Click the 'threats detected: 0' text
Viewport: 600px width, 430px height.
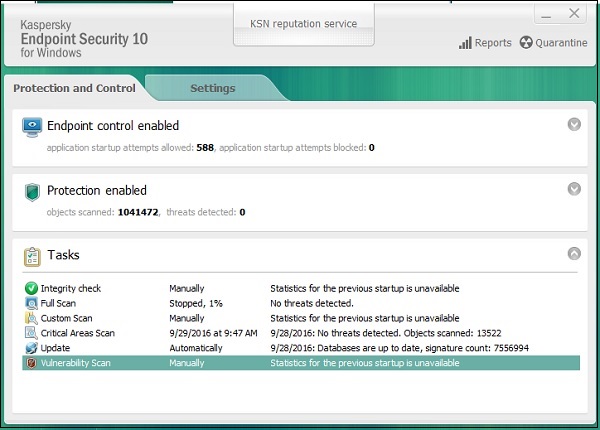206,212
